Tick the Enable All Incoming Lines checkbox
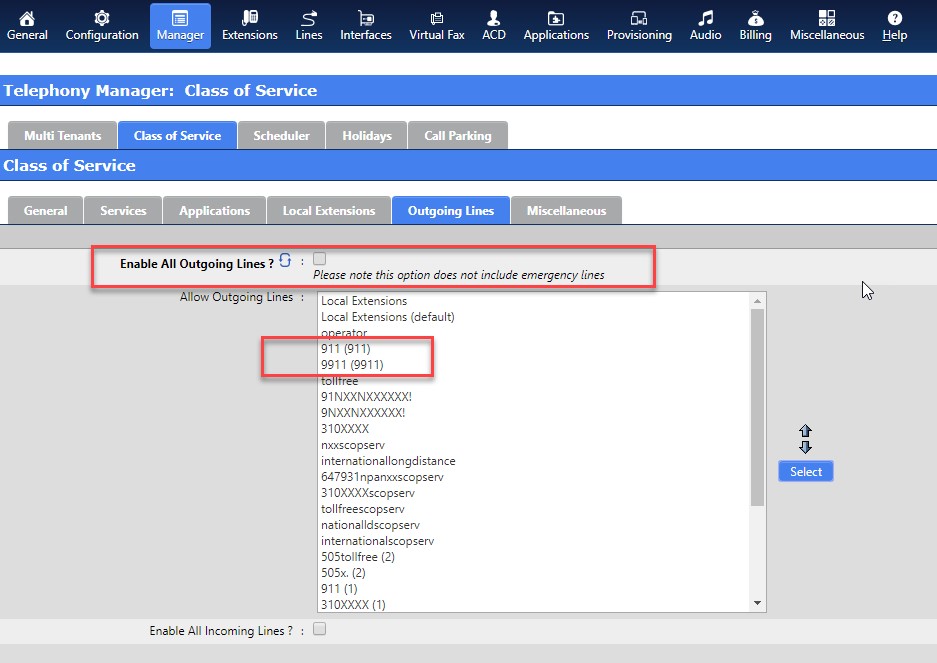 tap(320, 629)
